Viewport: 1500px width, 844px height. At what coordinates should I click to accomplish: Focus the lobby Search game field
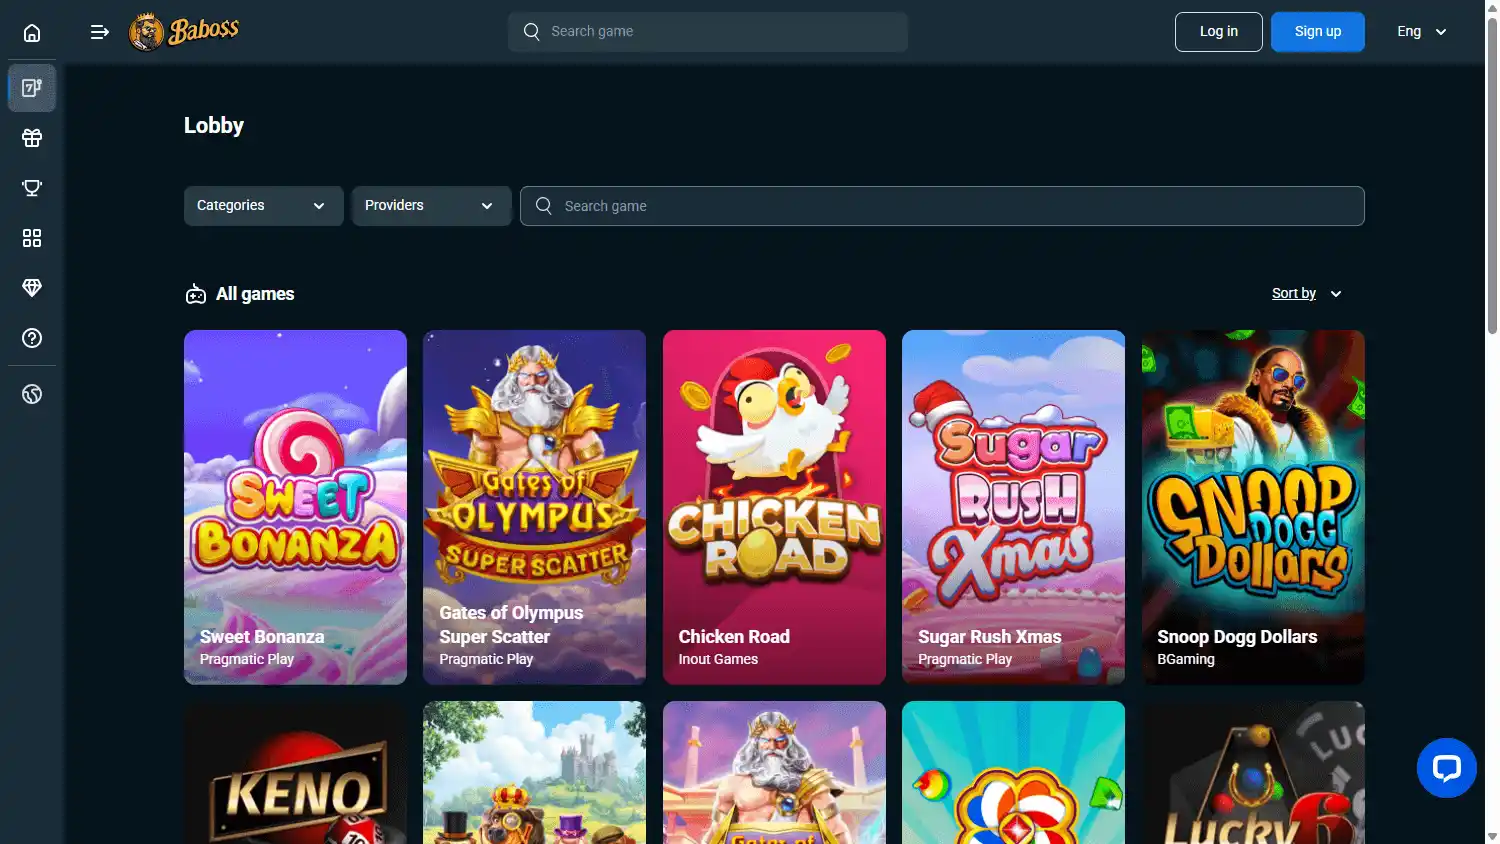(x=942, y=206)
